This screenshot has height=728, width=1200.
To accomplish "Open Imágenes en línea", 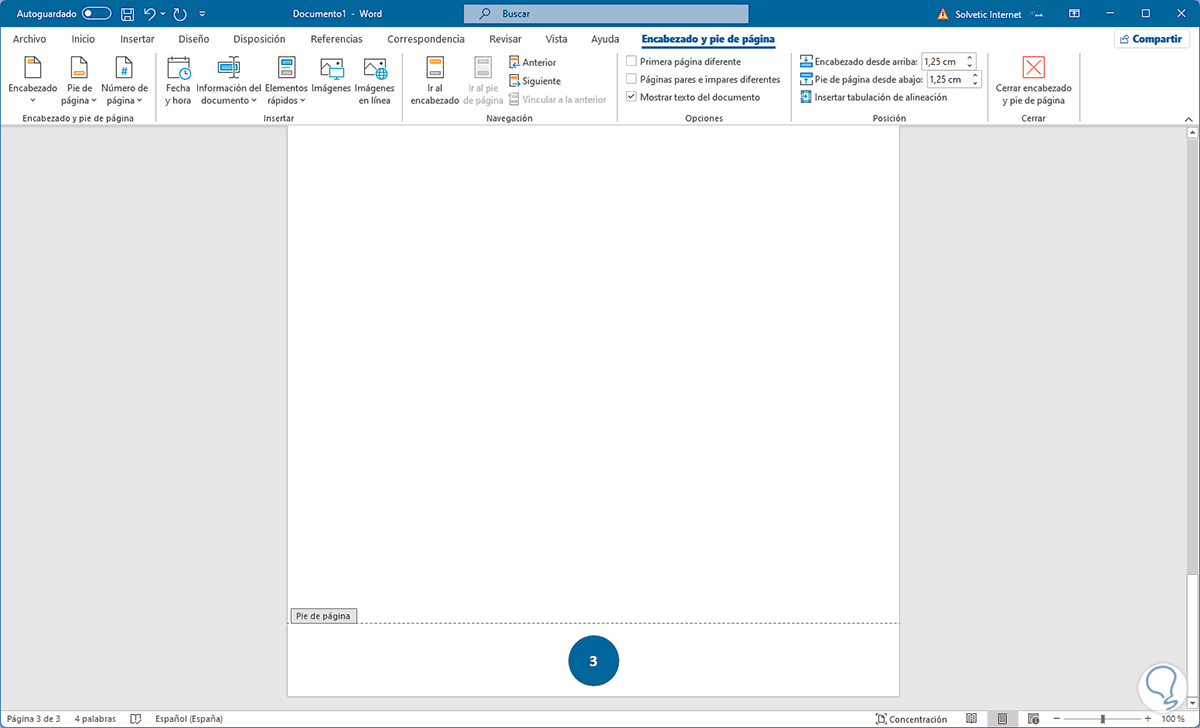I will point(375,81).
